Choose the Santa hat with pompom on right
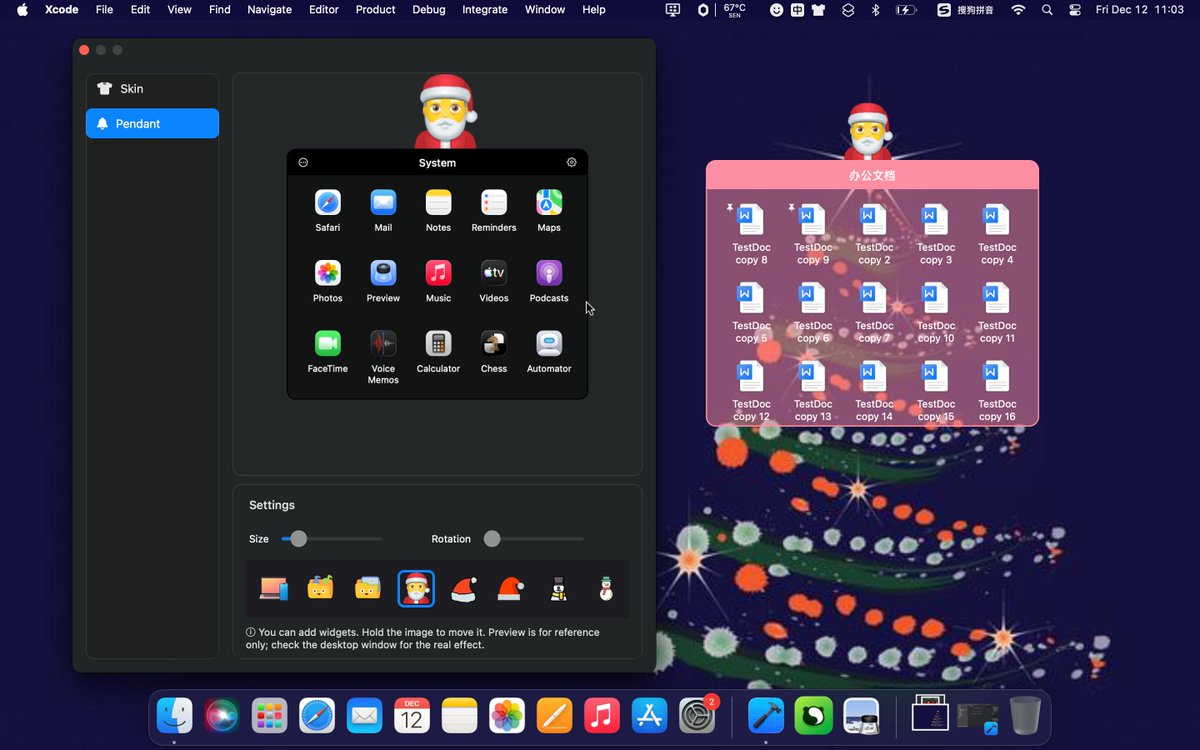 point(511,589)
